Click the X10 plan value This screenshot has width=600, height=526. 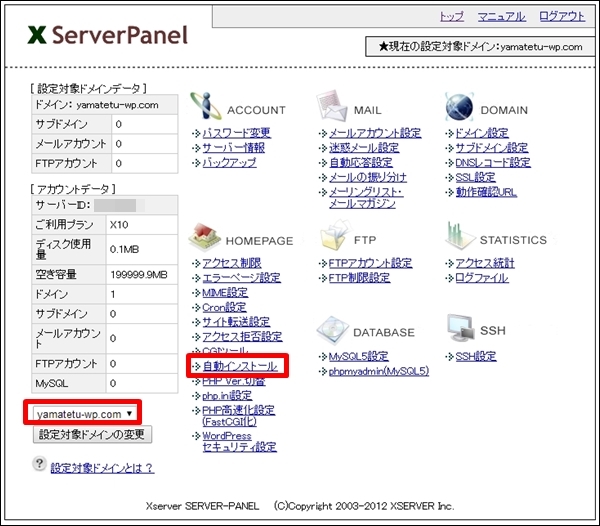(119, 225)
